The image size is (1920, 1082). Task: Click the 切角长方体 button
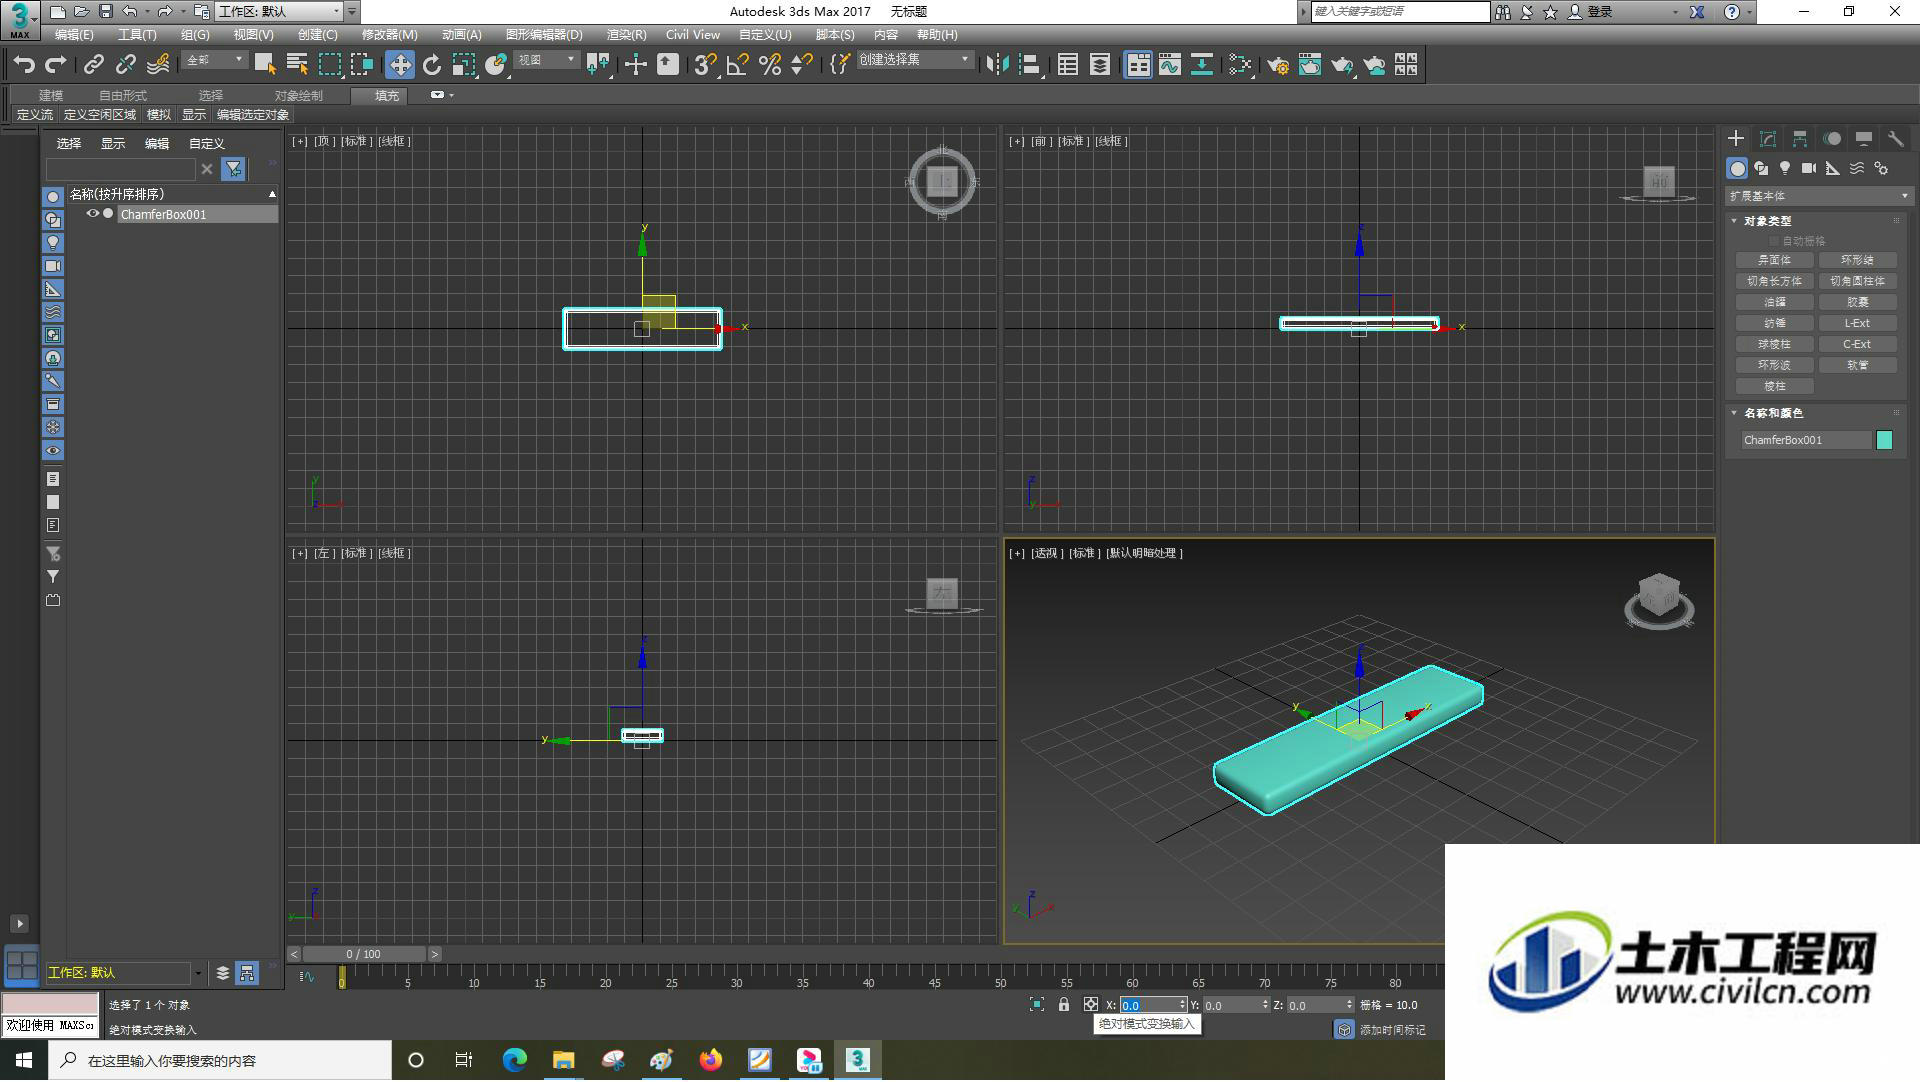click(x=1774, y=281)
